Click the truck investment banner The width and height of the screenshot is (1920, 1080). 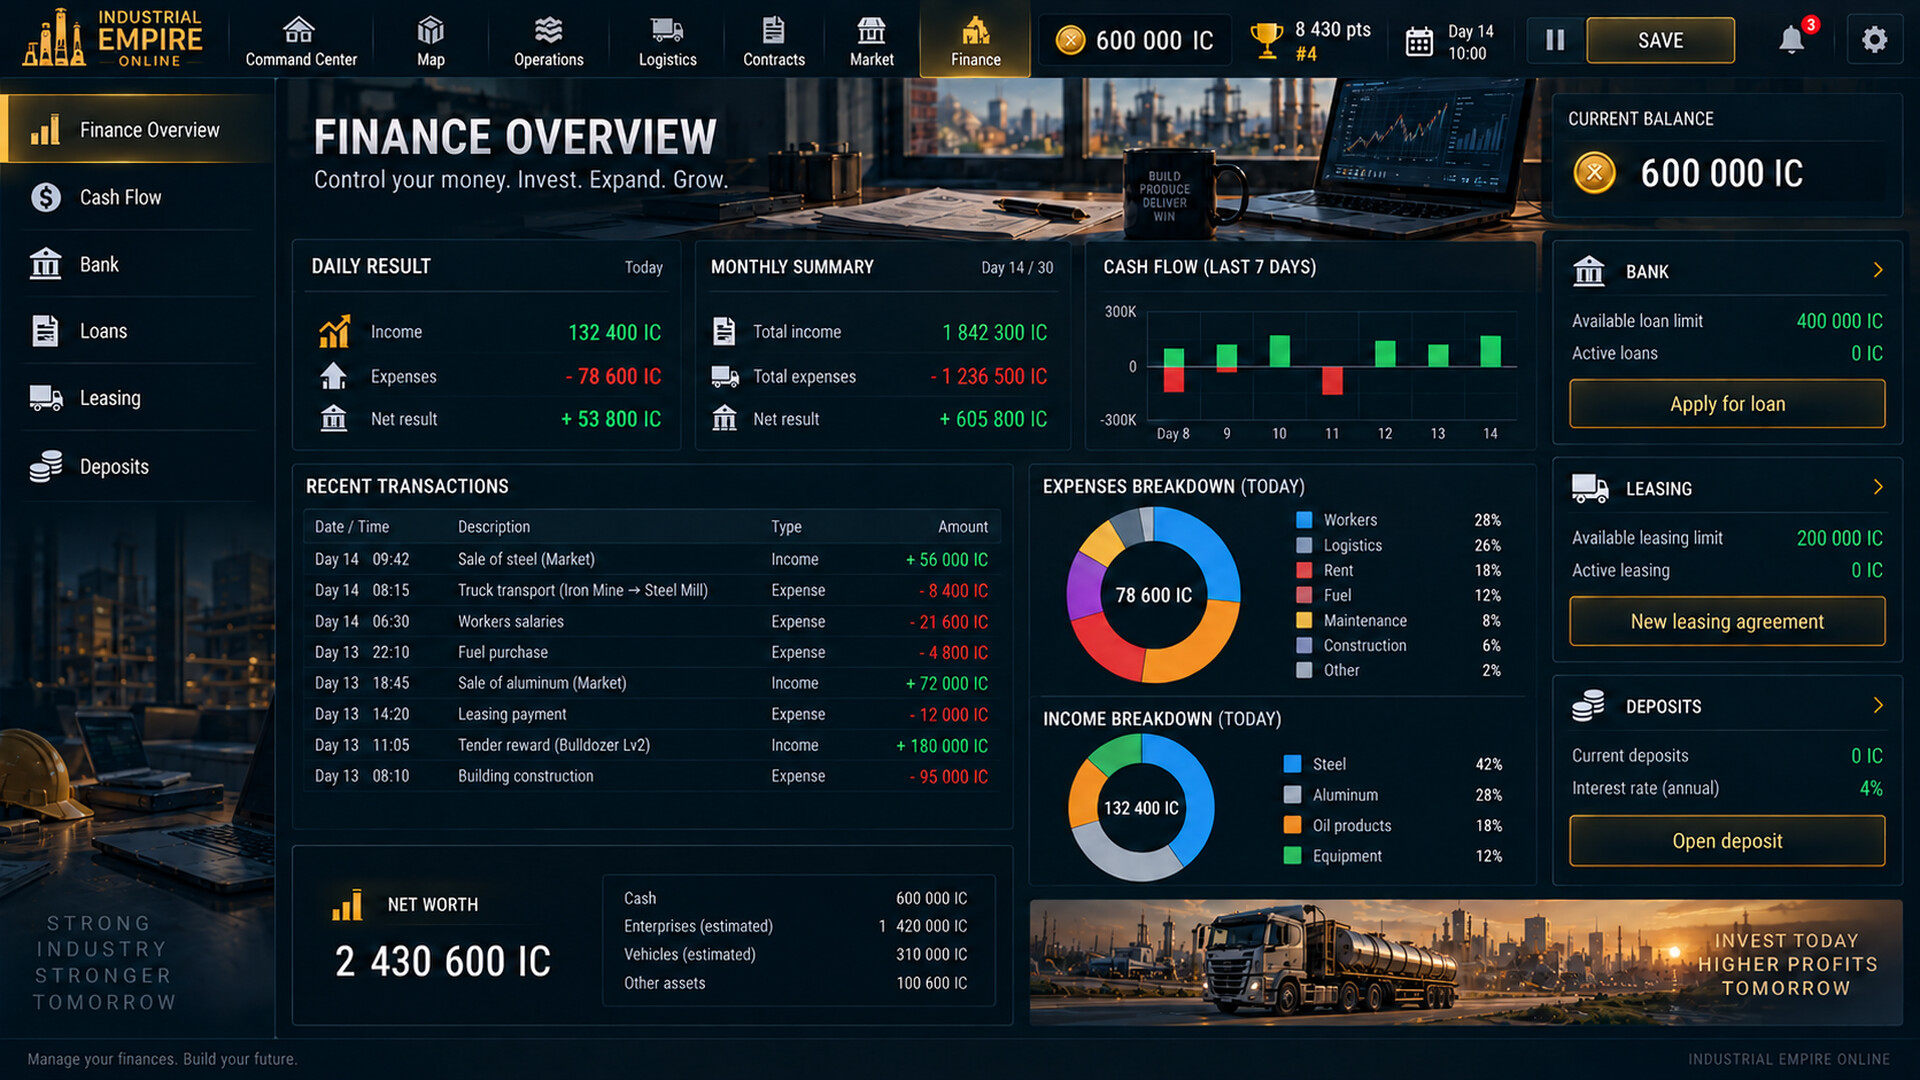1466,962
